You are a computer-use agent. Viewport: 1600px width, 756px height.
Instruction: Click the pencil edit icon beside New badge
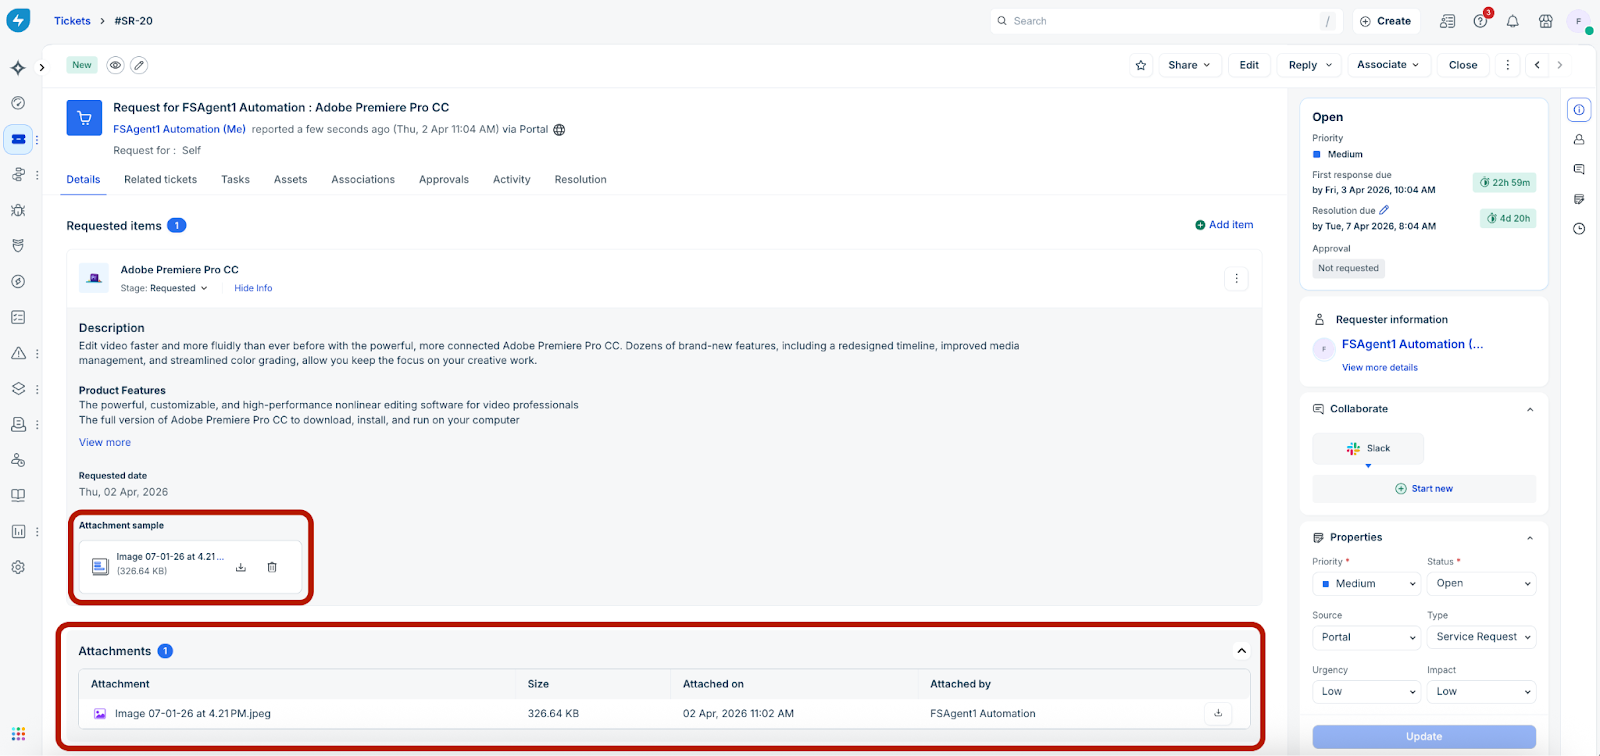139,65
